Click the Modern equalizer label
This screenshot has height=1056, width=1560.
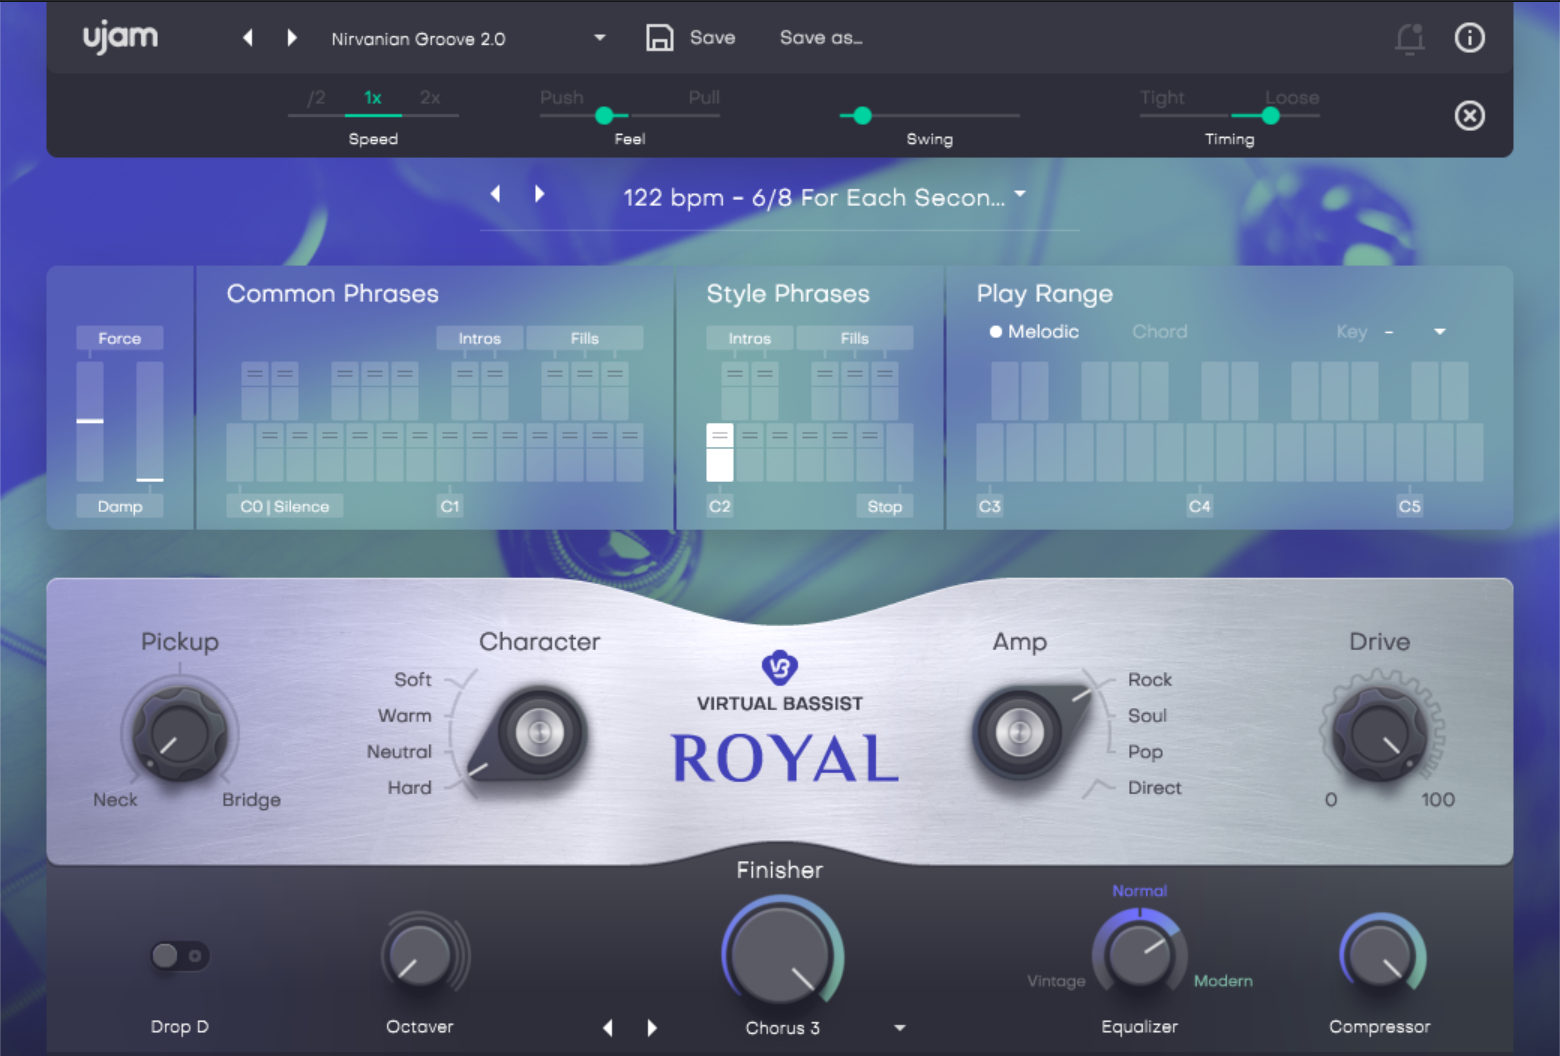[1223, 981]
